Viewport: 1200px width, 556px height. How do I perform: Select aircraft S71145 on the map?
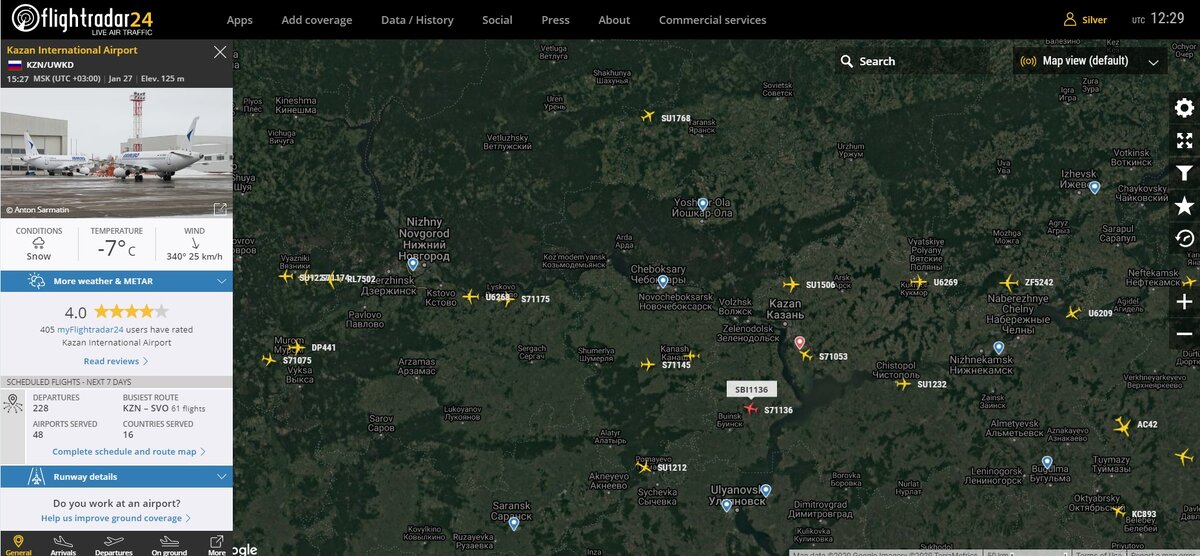coord(647,364)
